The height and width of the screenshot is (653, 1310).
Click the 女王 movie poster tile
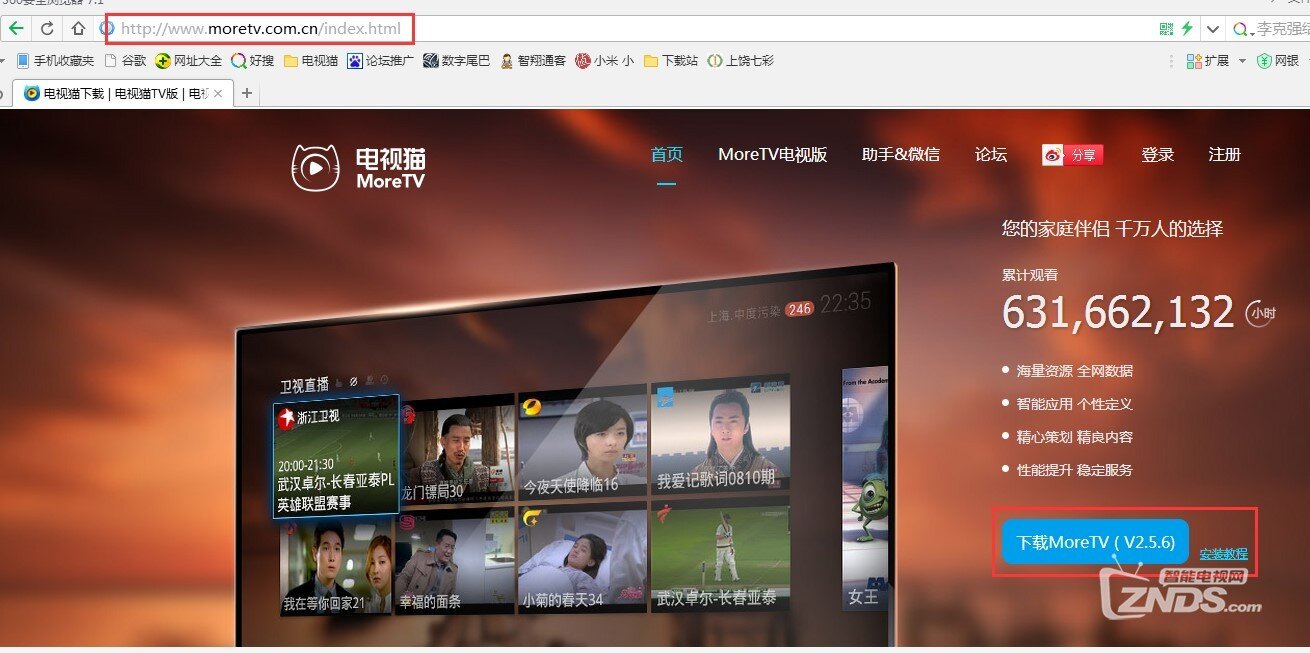(x=865, y=490)
